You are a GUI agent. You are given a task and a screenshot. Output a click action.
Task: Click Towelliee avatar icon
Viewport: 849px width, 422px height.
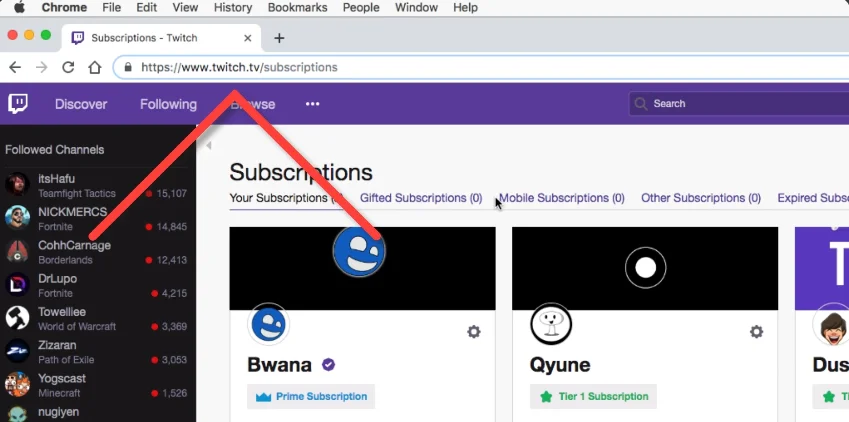(x=17, y=318)
